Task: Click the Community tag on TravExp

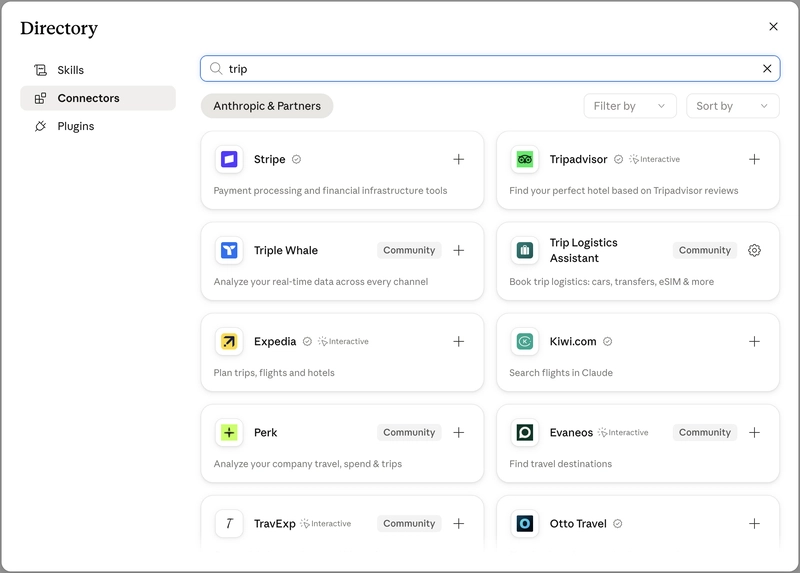Action: [x=409, y=524]
